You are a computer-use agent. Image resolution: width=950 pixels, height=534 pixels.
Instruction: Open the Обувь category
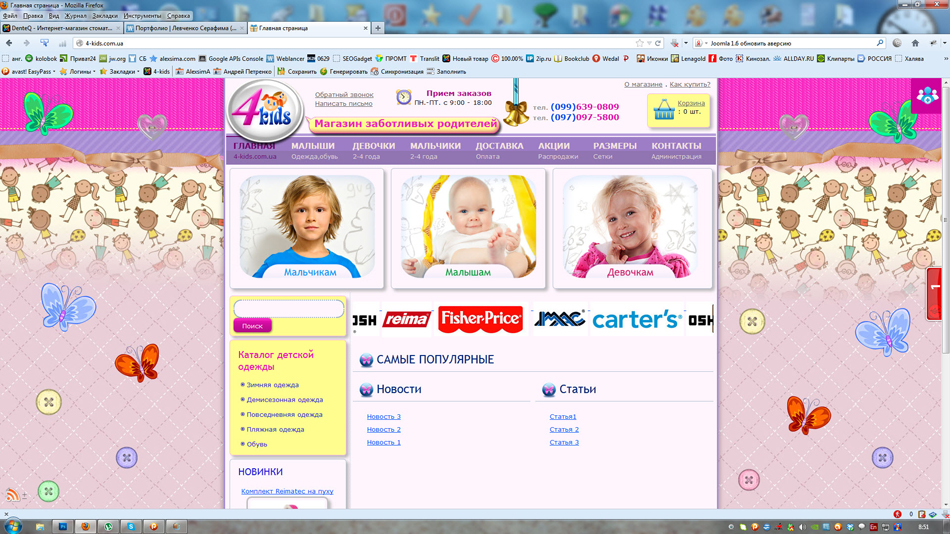pyautogui.click(x=256, y=444)
